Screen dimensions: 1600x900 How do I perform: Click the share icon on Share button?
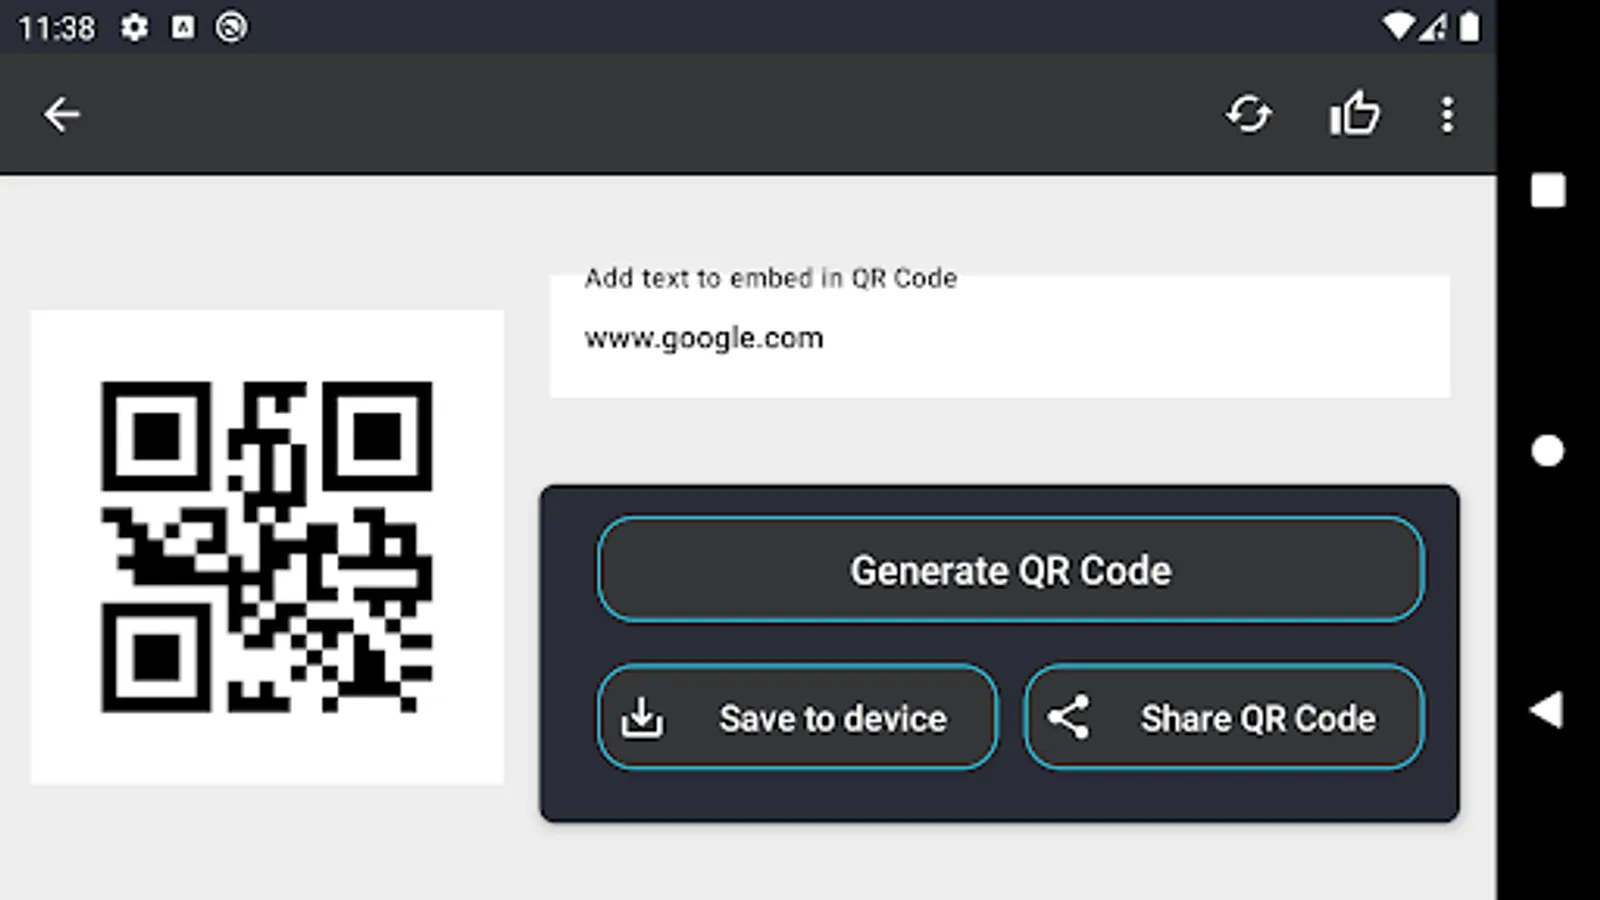pyautogui.click(x=1068, y=718)
